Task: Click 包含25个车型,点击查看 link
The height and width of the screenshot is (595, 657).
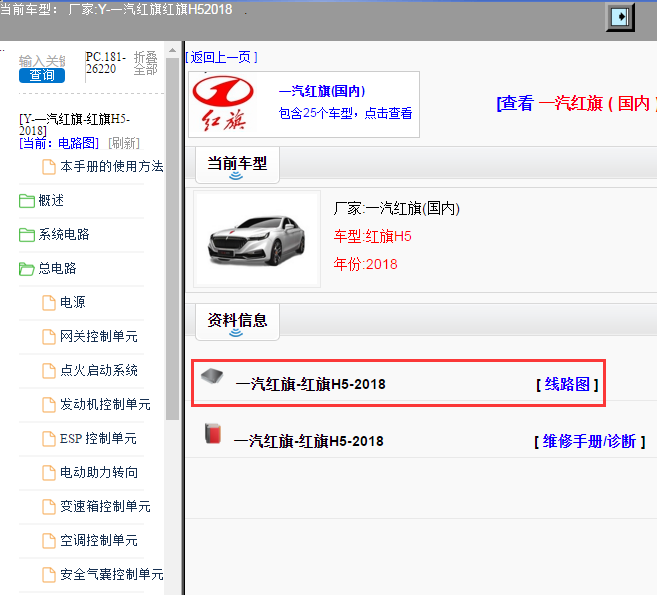Action: coord(345,113)
